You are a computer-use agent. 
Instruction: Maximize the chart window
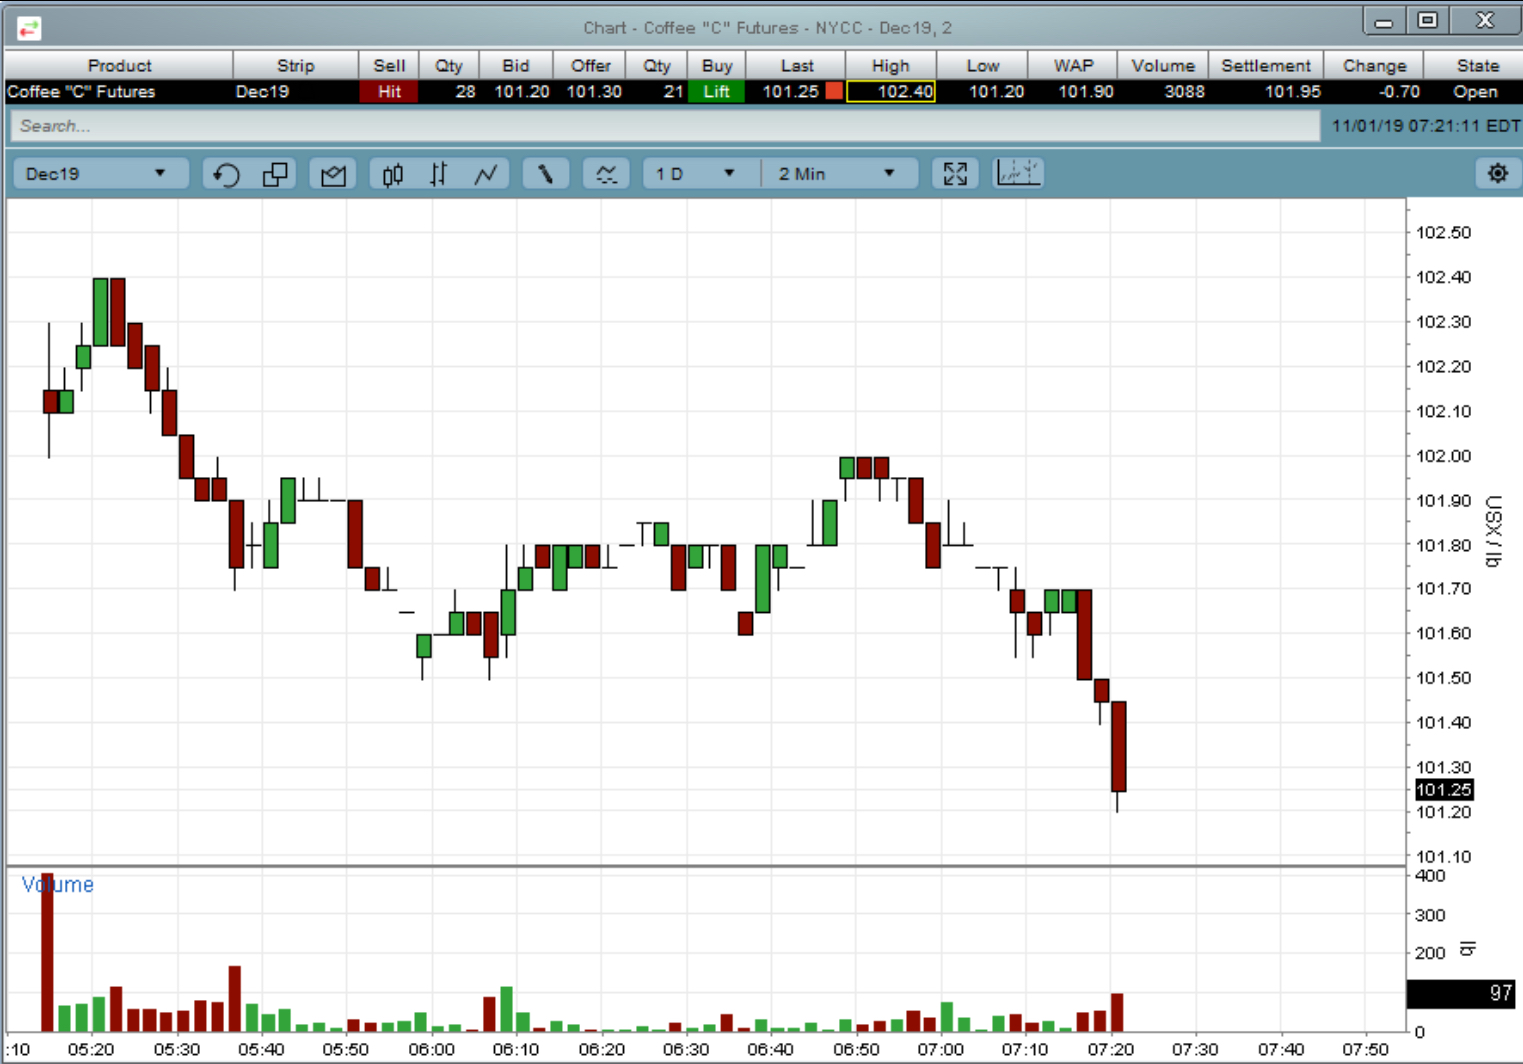[1428, 21]
